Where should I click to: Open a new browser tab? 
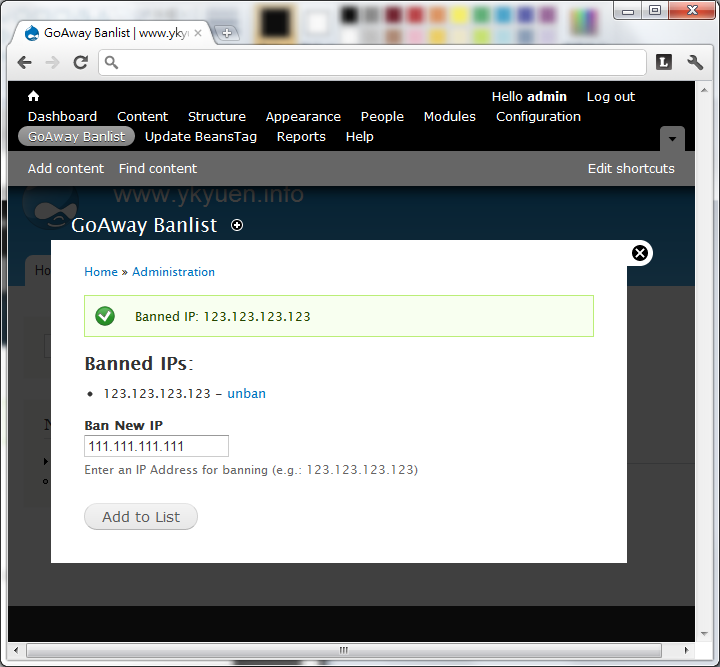[x=227, y=33]
